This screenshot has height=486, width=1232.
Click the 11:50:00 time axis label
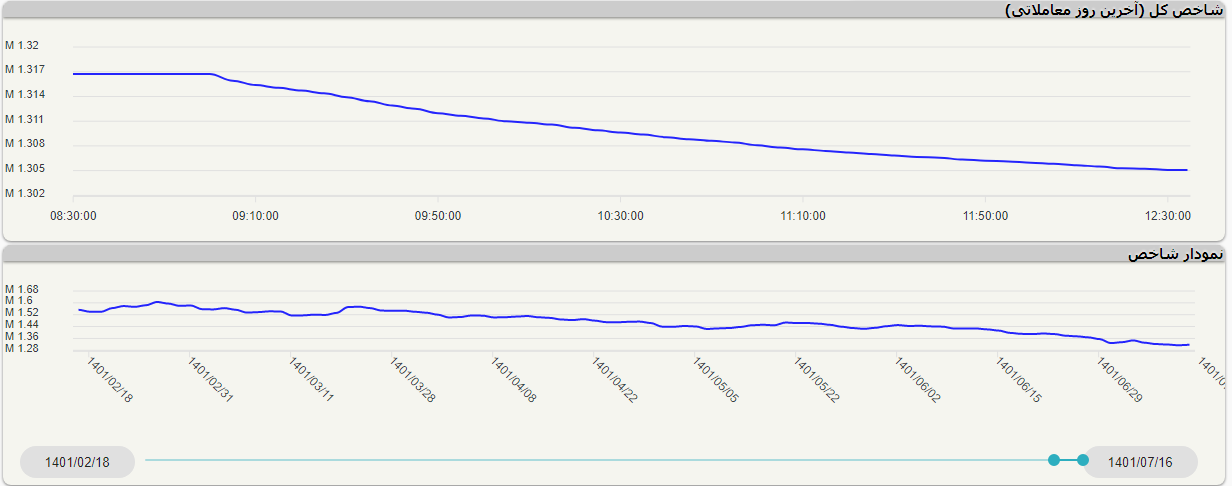click(x=985, y=215)
